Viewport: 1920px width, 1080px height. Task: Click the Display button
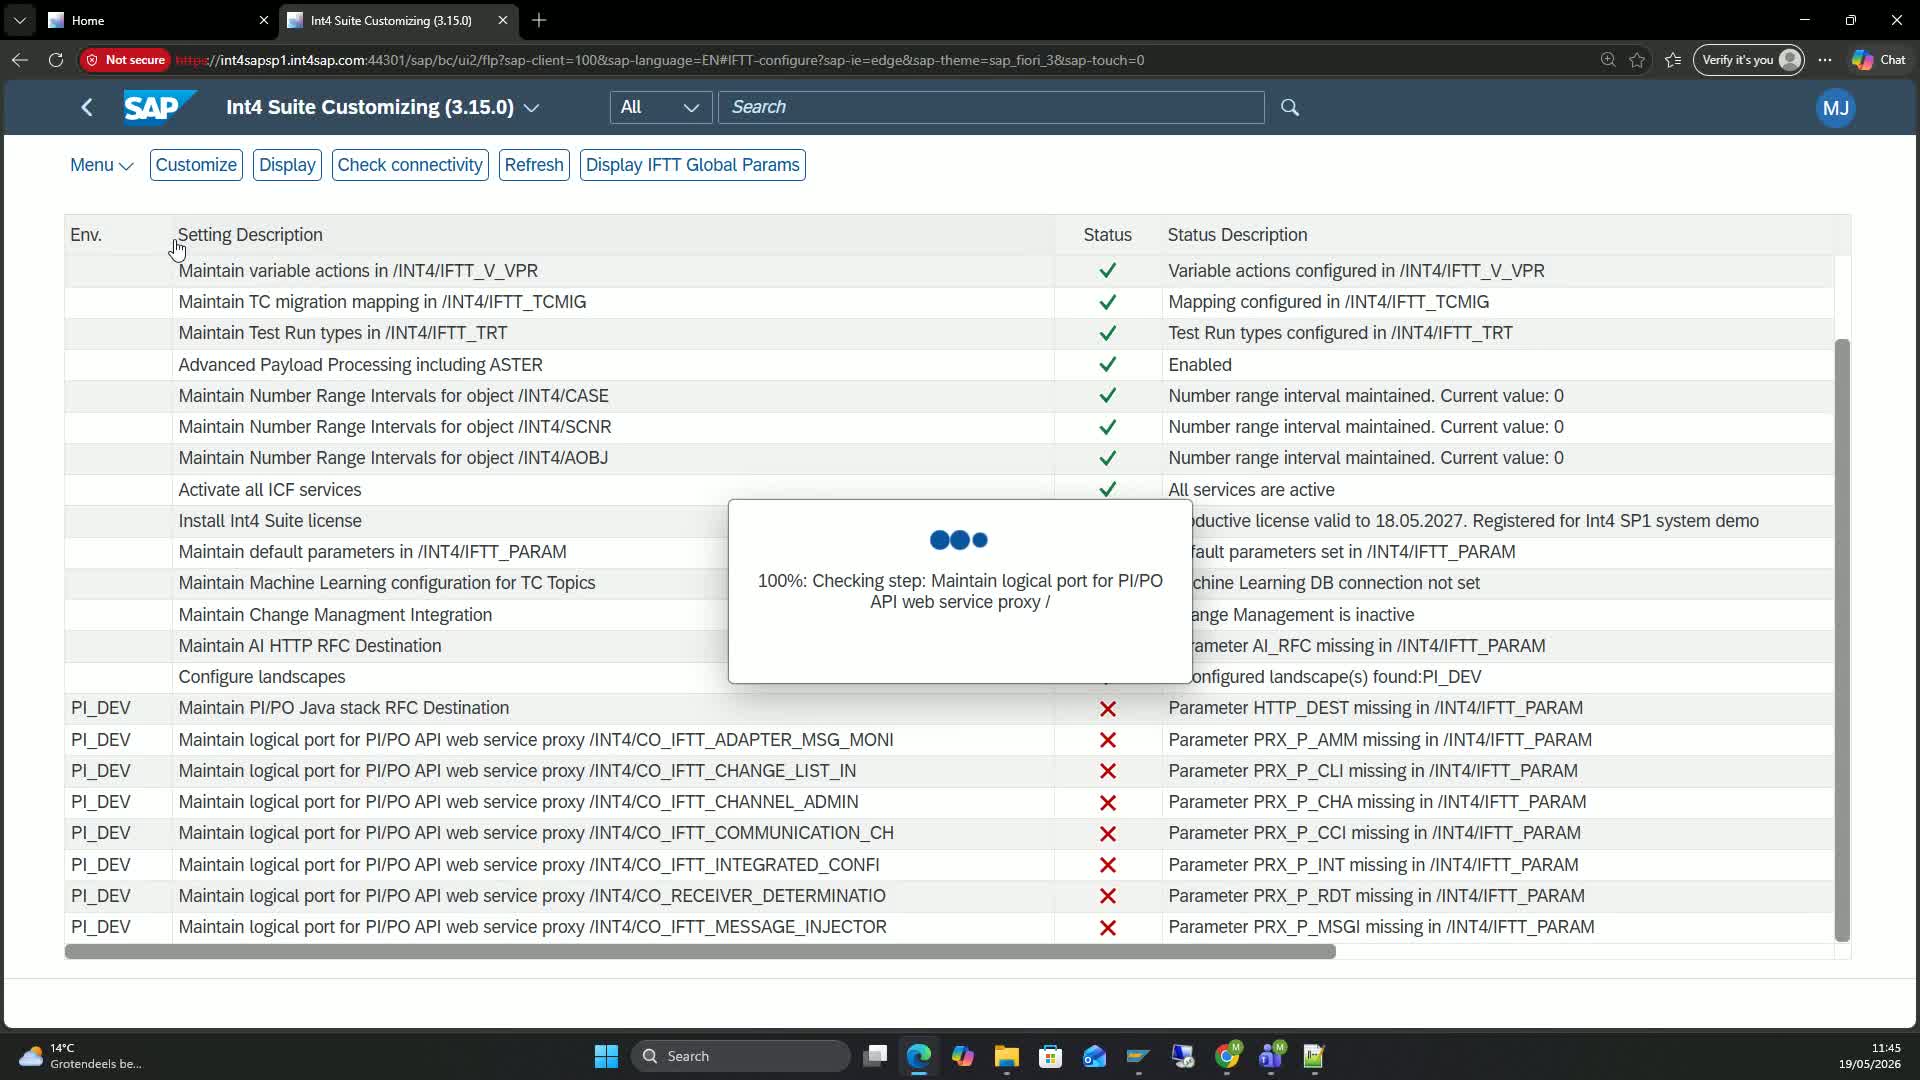click(x=287, y=165)
